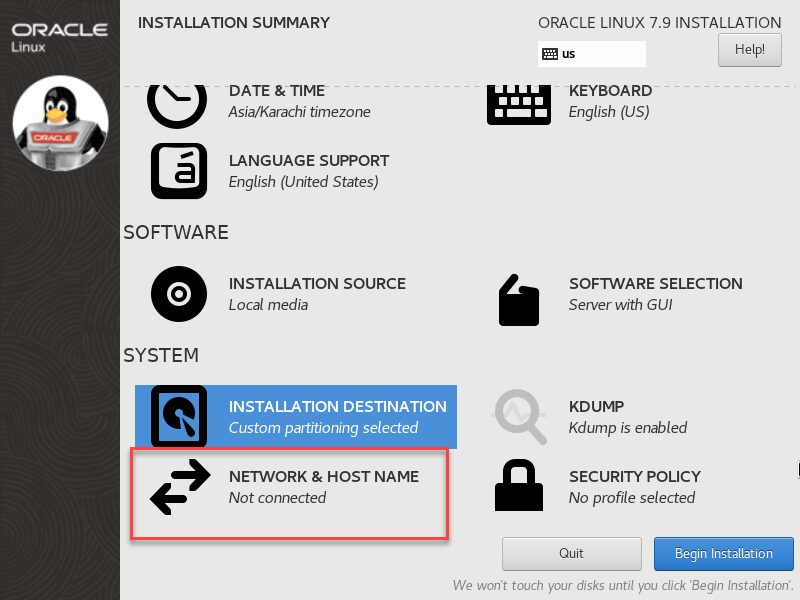This screenshot has width=800, height=600.
Task: Click the 'Asia/Karachi timezone' text
Action: [299, 112]
